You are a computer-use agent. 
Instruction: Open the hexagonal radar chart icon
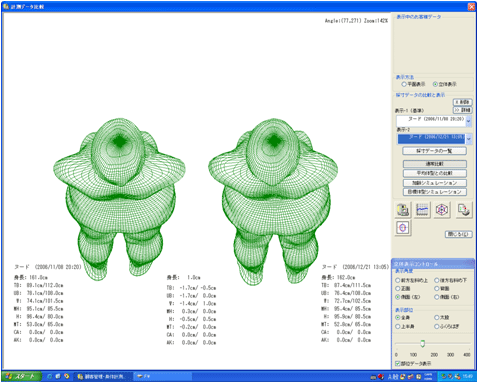pyautogui.click(x=442, y=210)
